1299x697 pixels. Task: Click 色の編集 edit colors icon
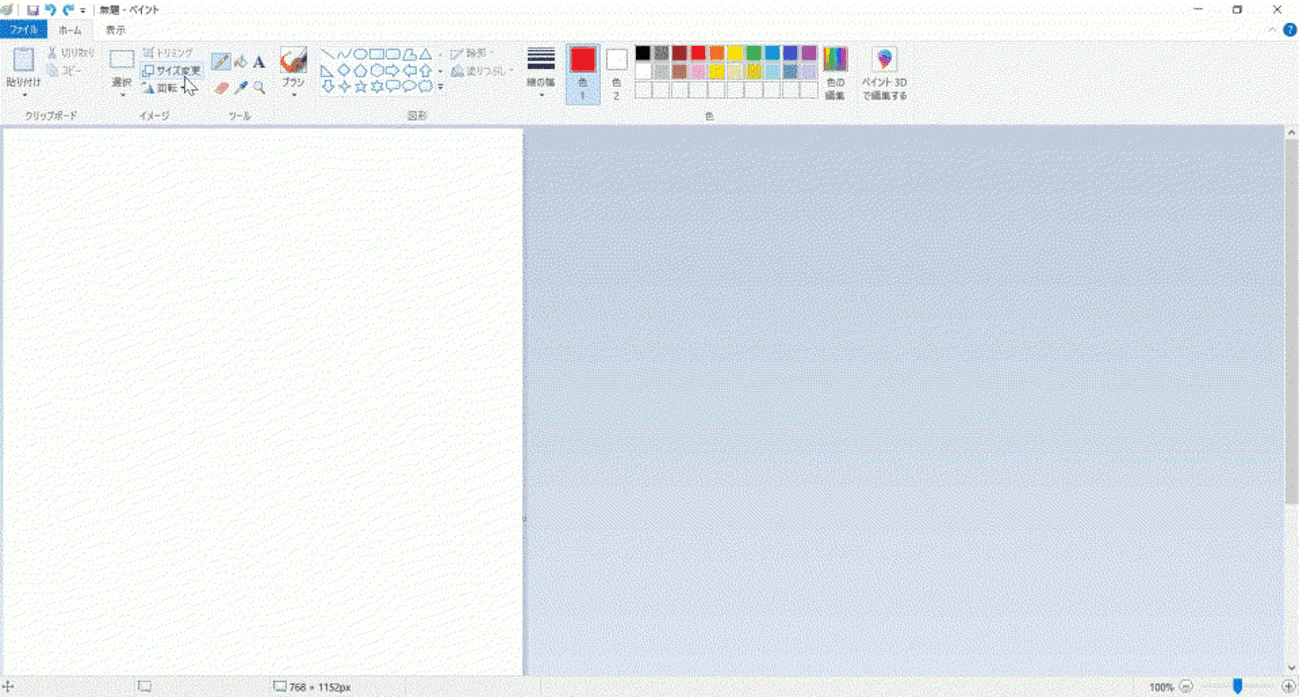coord(835,73)
